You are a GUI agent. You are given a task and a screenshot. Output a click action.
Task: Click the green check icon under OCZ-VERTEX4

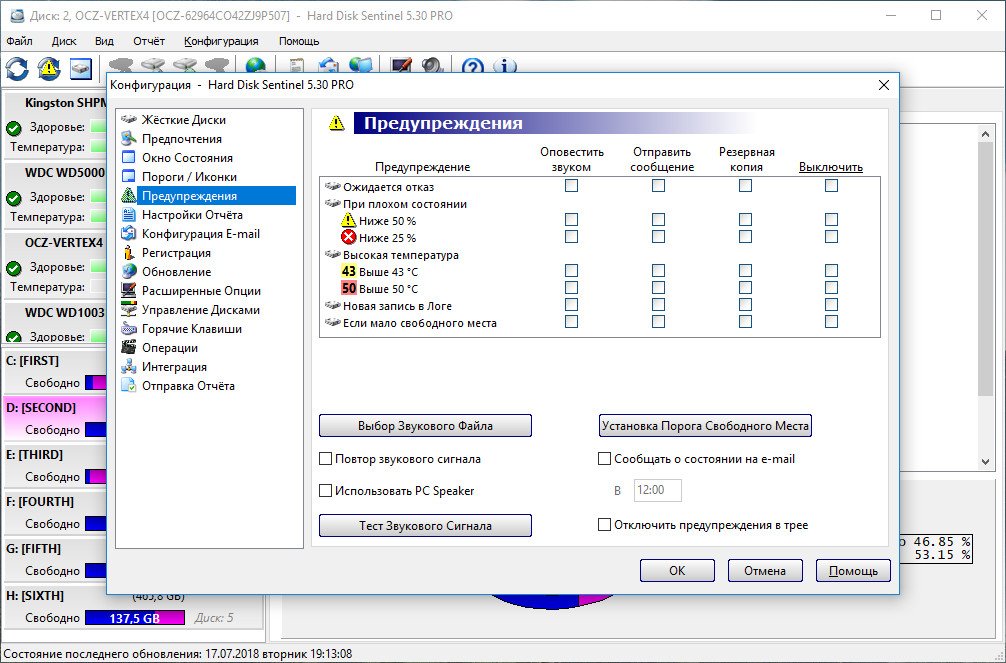[x=13, y=268]
